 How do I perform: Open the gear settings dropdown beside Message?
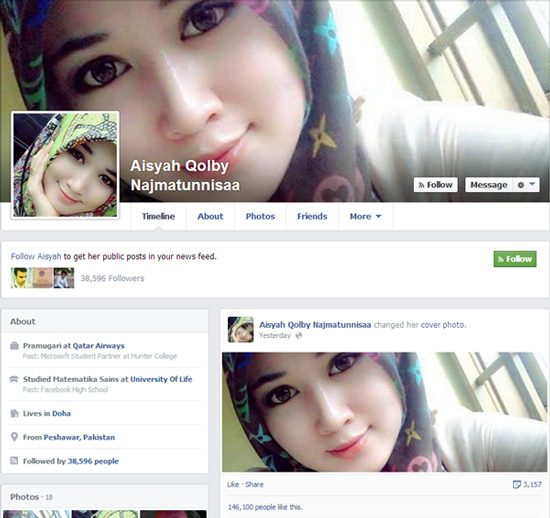pos(526,185)
